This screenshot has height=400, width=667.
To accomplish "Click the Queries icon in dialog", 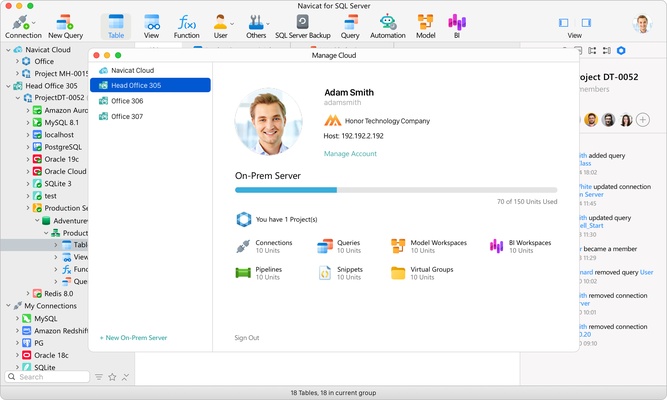I will click(x=325, y=246).
